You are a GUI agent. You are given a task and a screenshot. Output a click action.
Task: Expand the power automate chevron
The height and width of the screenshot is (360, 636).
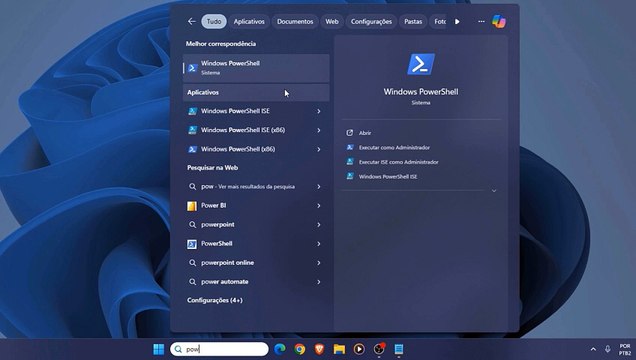click(x=319, y=282)
